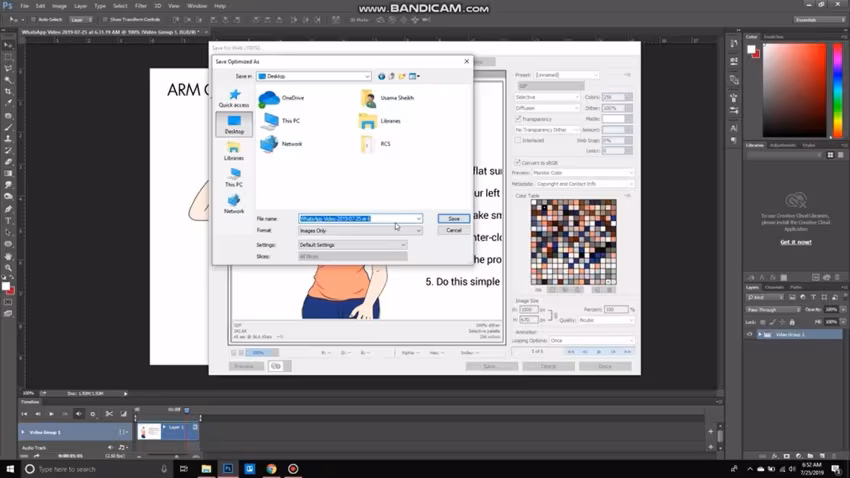Open the Layer menu
This screenshot has width=850, height=478.
[80, 6]
